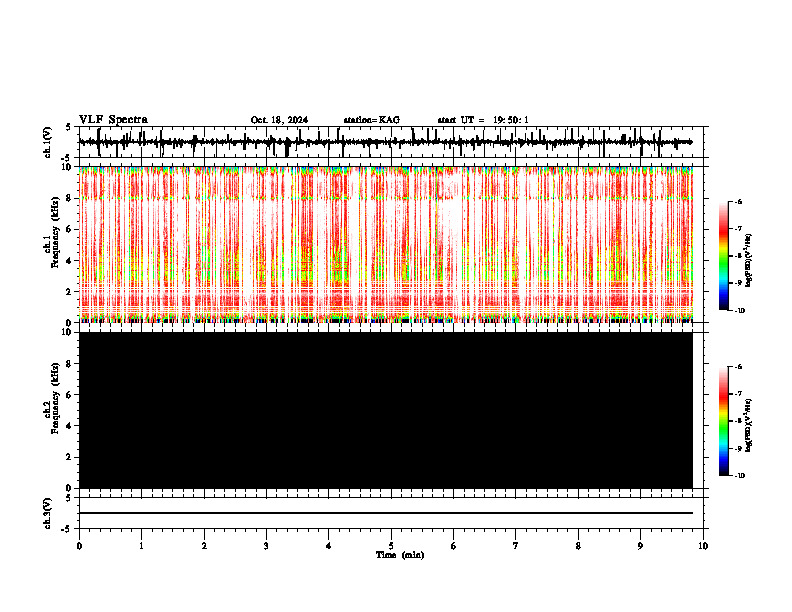
Task: Click the '-10' label on the ch.2 color bar
Action: 739,476
